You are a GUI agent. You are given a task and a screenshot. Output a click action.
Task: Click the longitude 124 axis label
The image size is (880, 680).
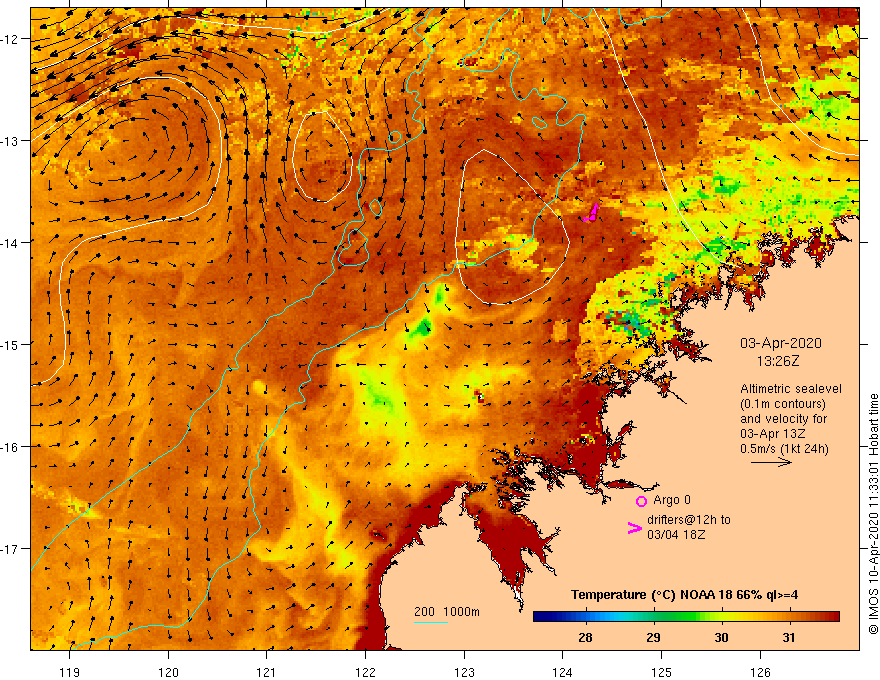pos(562,672)
